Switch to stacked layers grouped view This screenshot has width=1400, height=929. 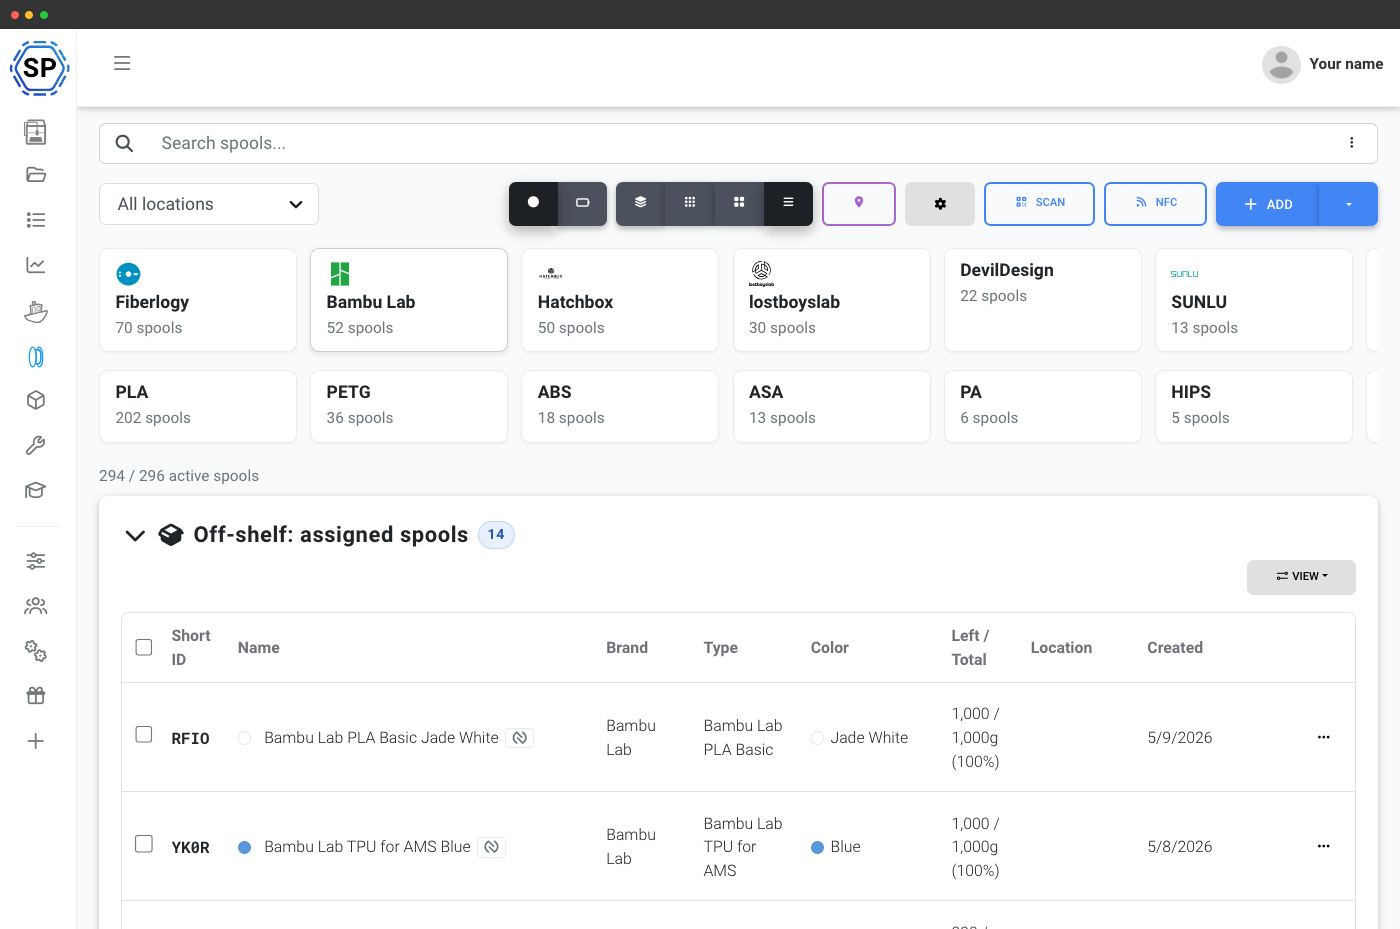pos(641,203)
